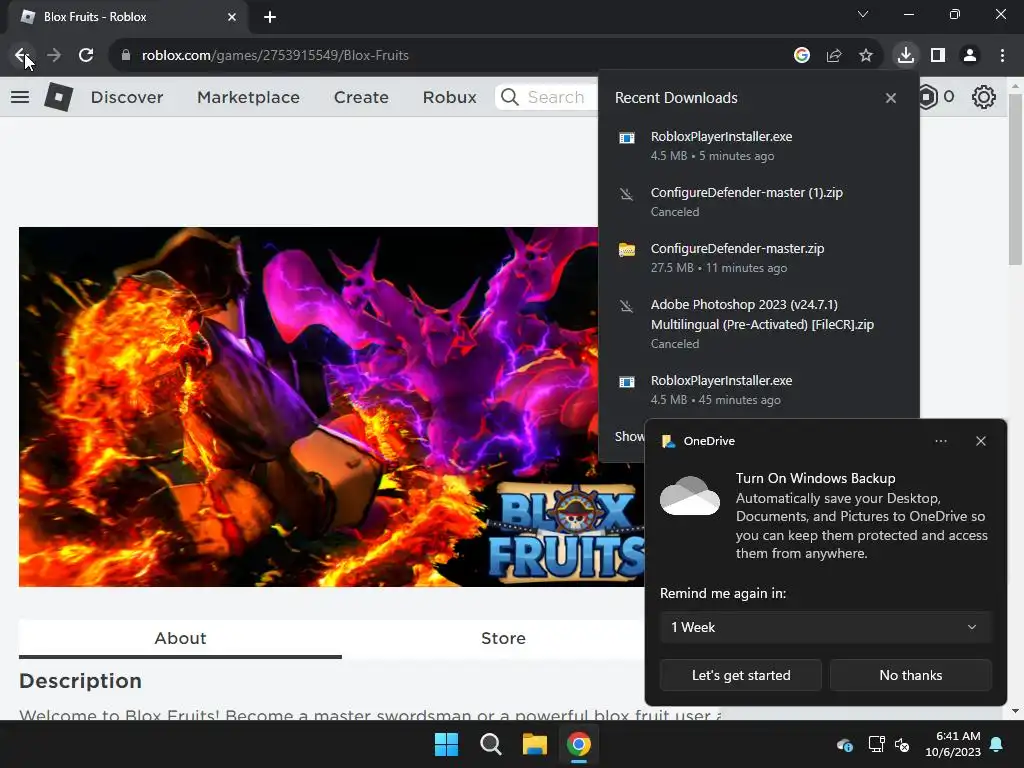Open the Chrome profile icon
Image resolution: width=1024 pixels, height=768 pixels.
tap(970, 55)
